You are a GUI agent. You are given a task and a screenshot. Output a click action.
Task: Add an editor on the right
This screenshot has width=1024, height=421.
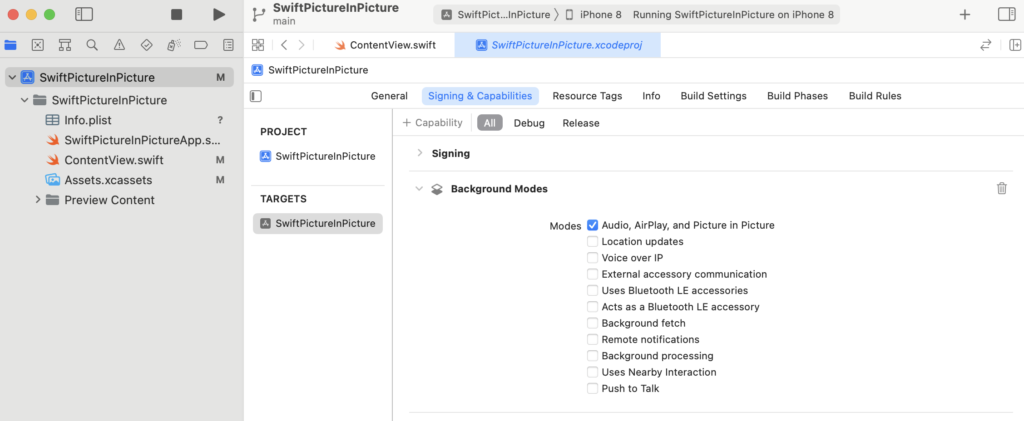(x=1015, y=45)
